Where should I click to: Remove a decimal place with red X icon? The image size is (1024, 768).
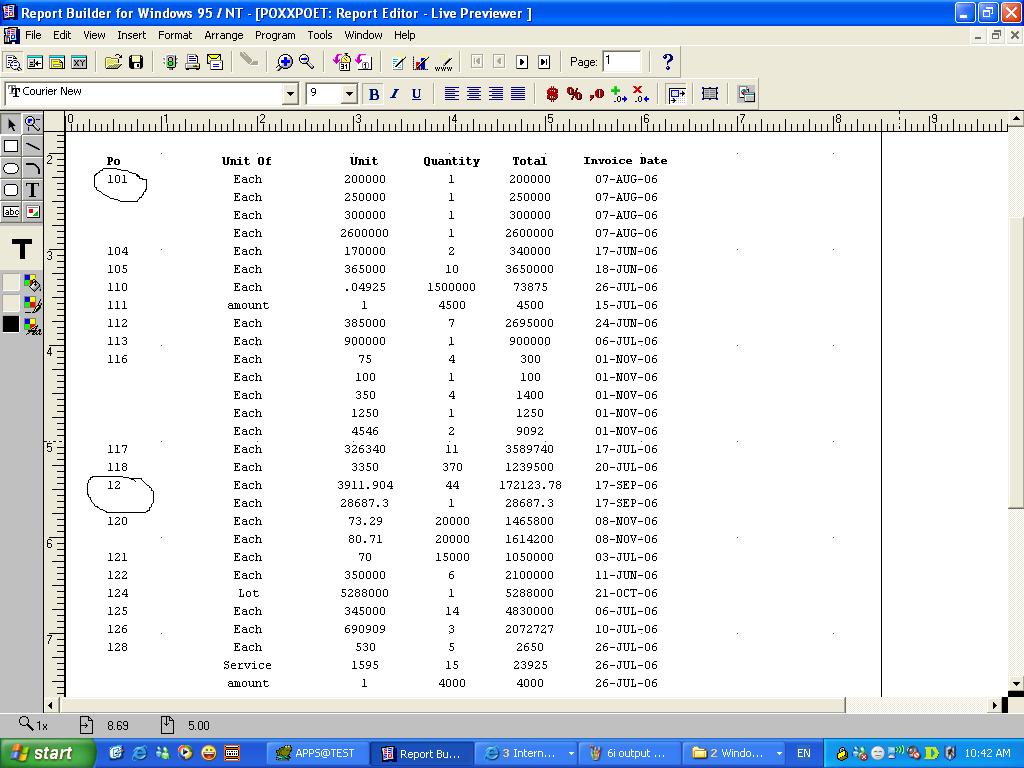tap(641, 94)
